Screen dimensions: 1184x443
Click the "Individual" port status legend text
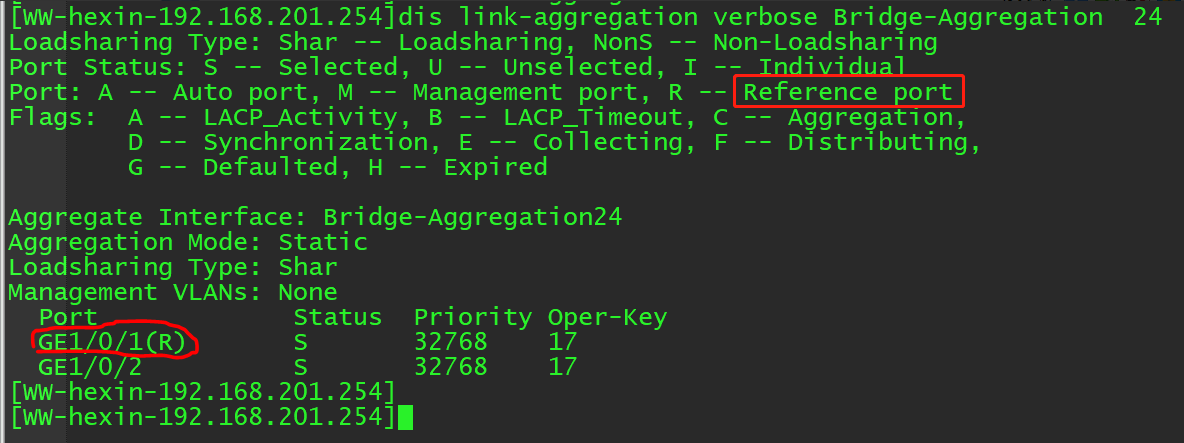tap(832, 68)
